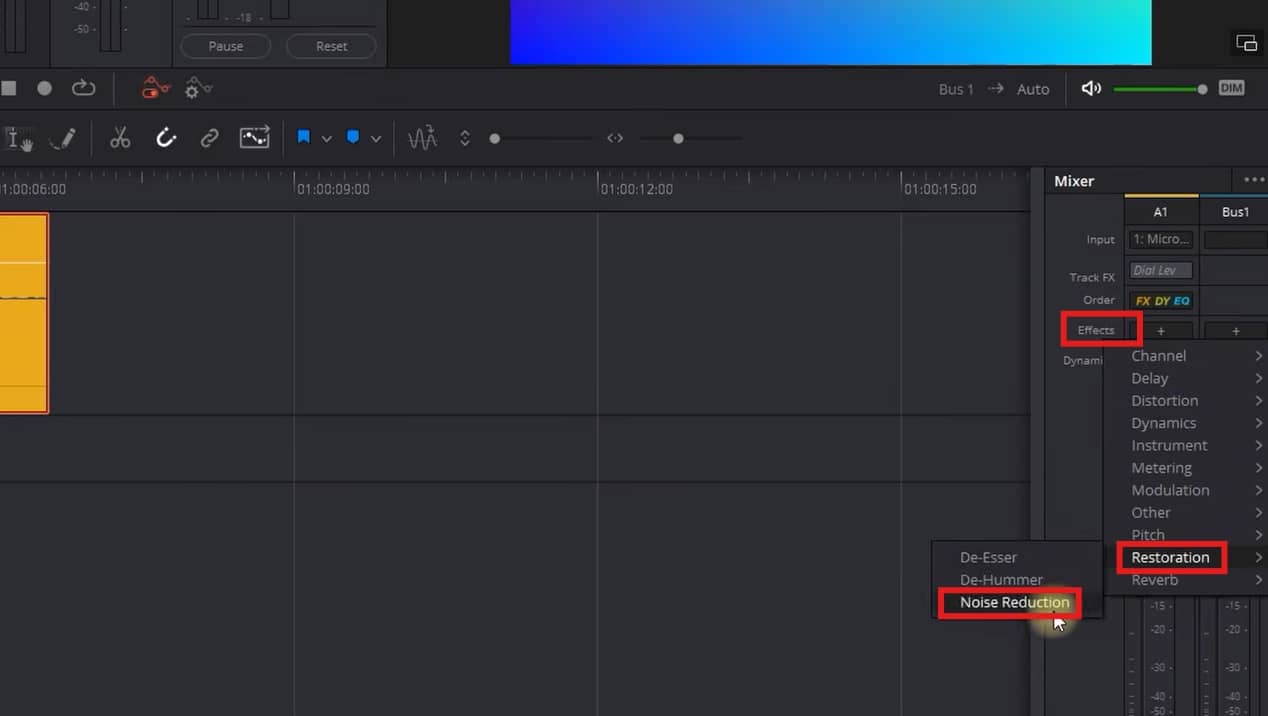Viewport: 1268px width, 716px height.
Task: Select the Range selection hand tool
Action: pyautogui.click(x=20, y=139)
